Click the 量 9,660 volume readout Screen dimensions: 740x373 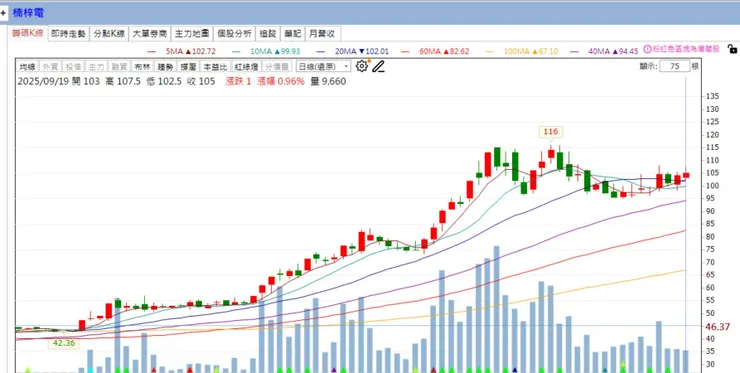(x=328, y=81)
